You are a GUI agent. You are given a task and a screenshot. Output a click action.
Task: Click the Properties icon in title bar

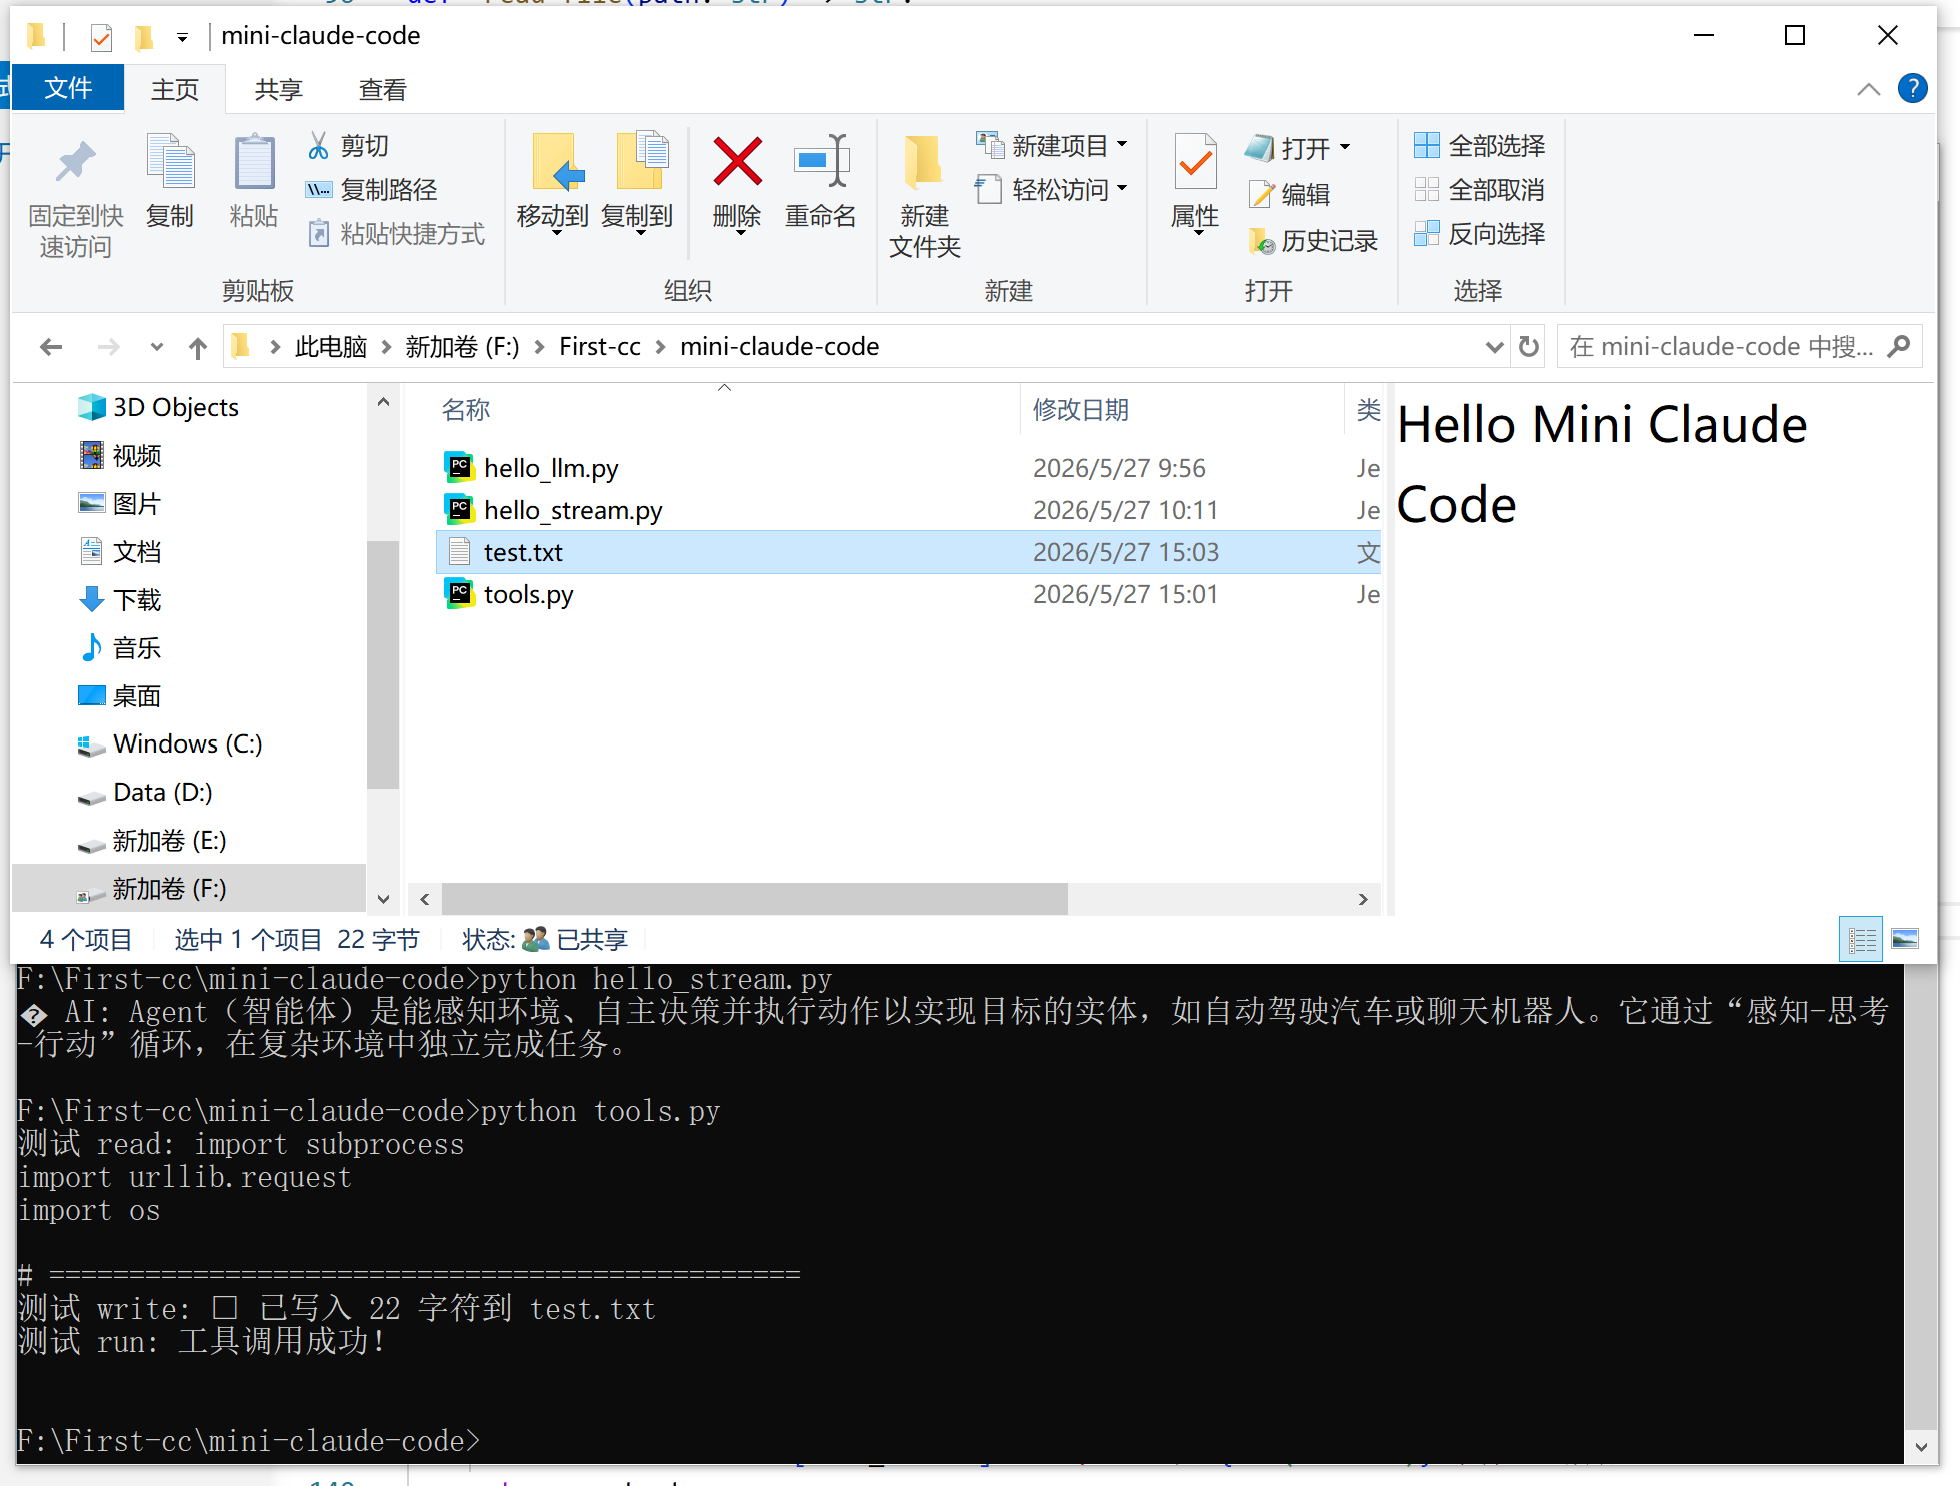pyautogui.click(x=101, y=37)
